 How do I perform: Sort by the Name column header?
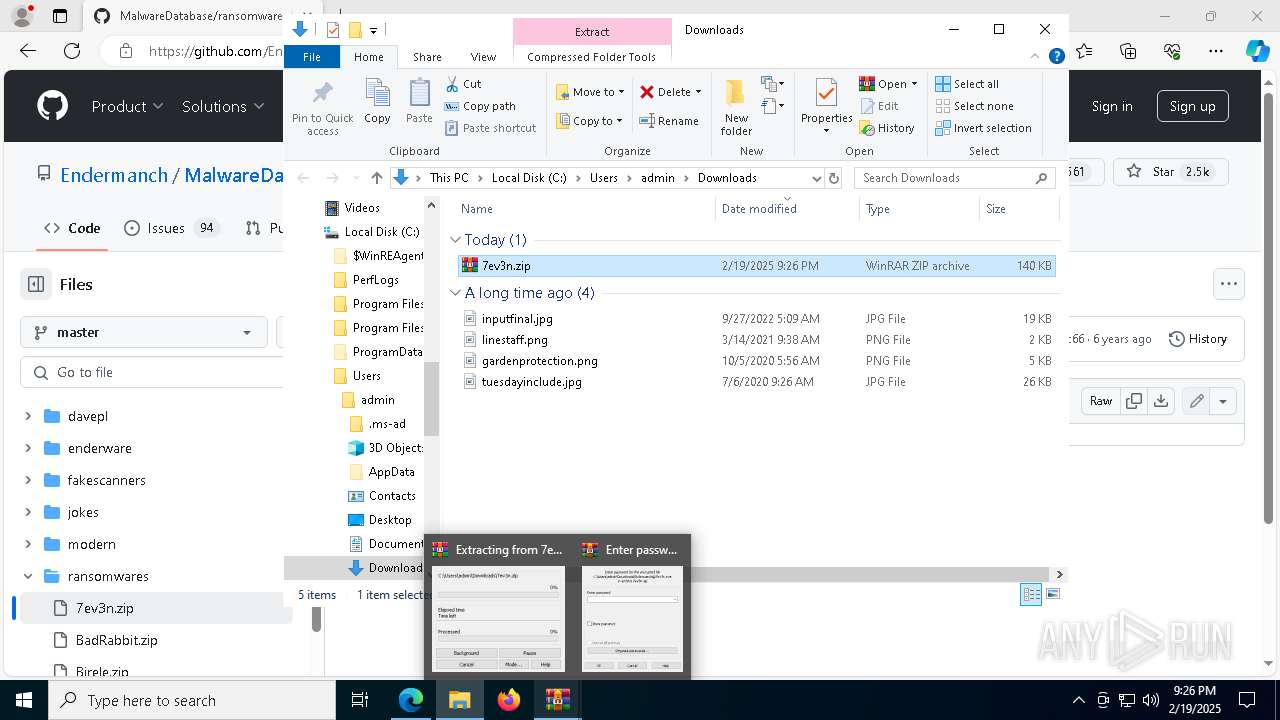(477, 209)
